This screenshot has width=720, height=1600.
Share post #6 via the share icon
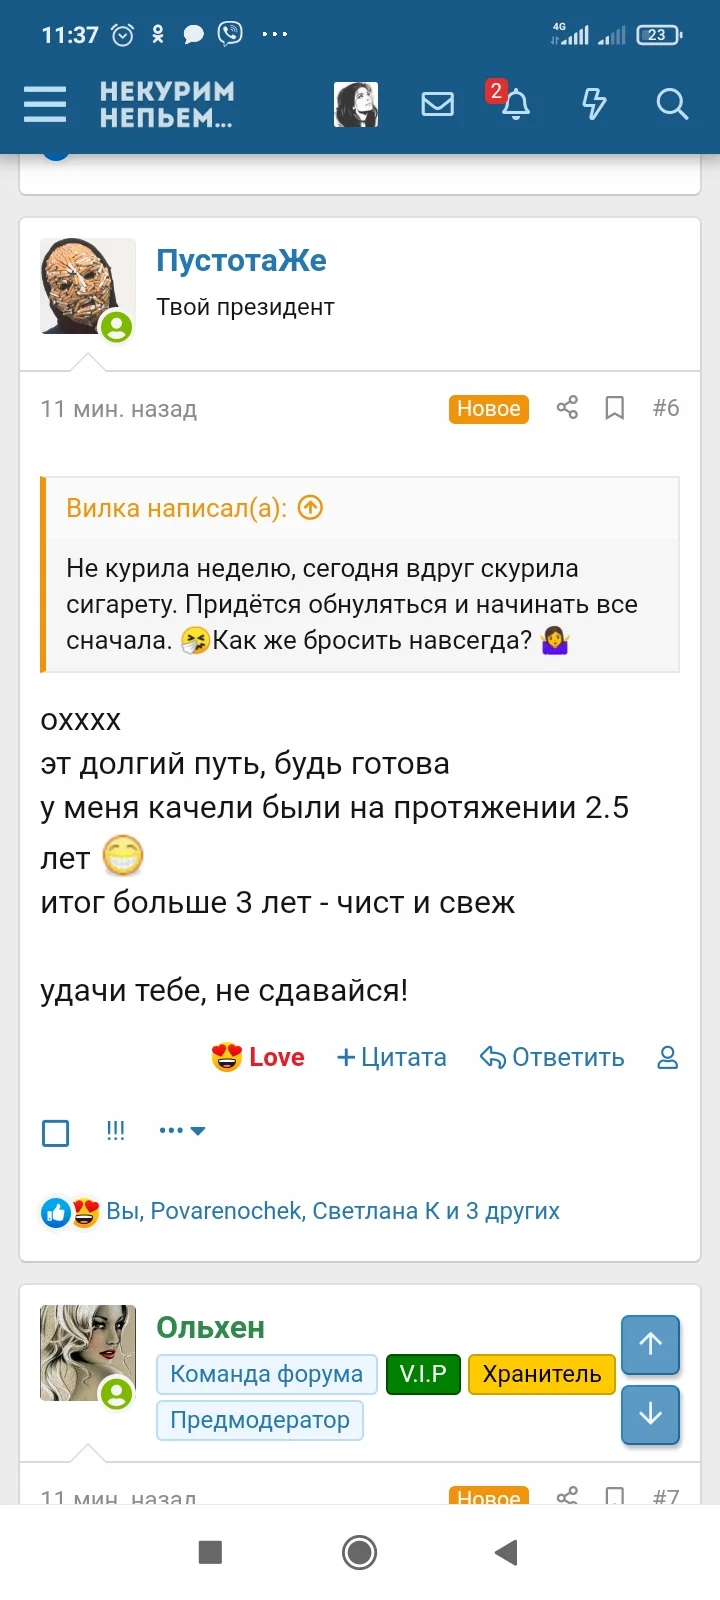pos(566,407)
